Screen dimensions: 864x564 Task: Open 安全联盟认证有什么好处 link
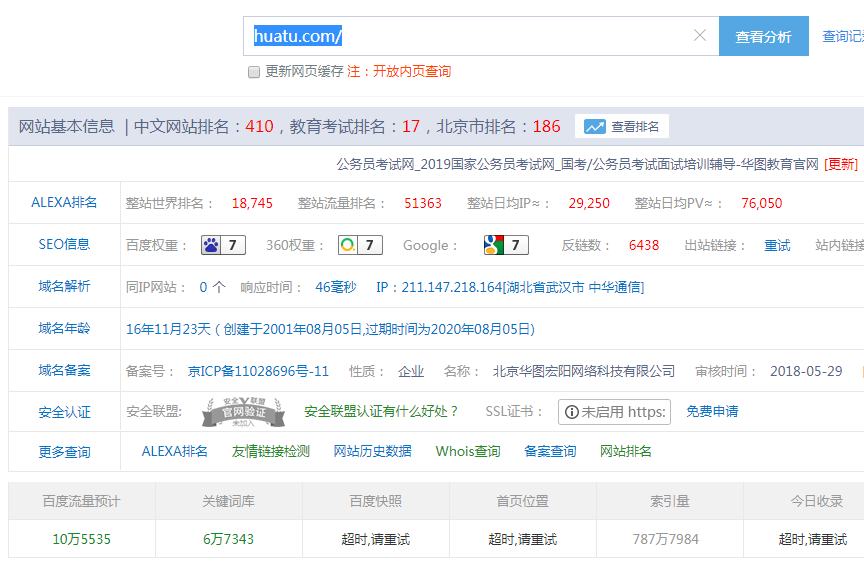pyautogui.click(x=381, y=411)
